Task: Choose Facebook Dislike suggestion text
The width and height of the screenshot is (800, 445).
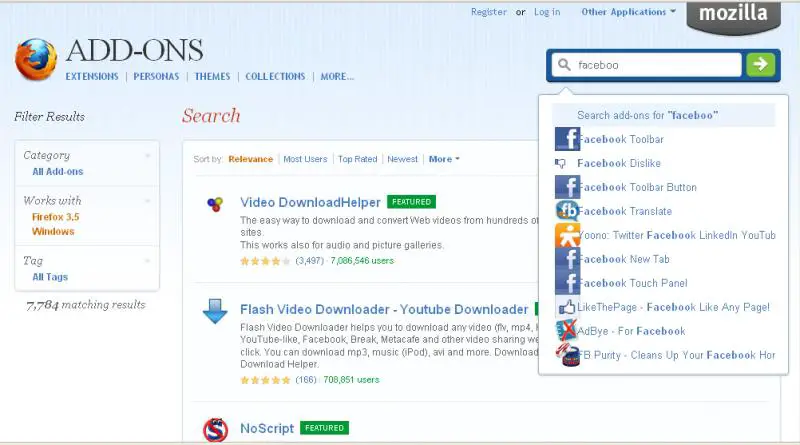Action: (619, 163)
